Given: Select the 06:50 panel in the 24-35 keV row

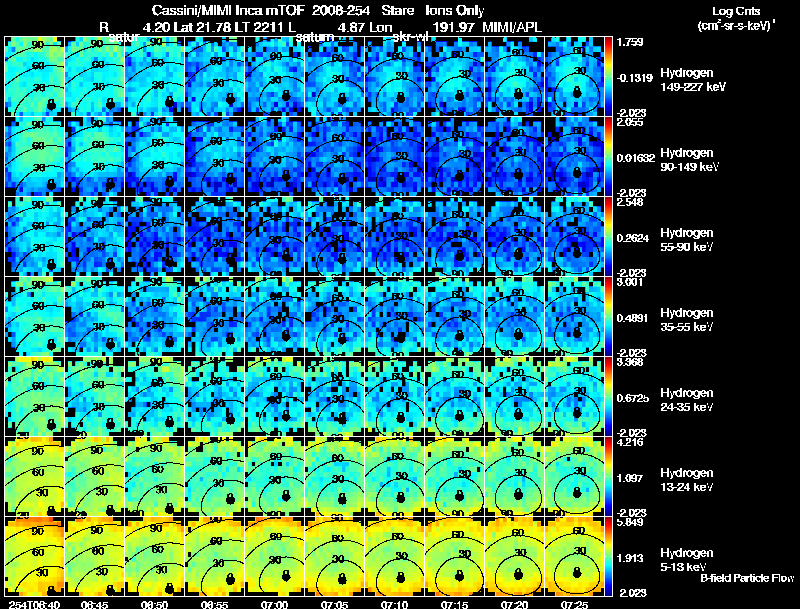Looking at the screenshot, I should 155,396.
